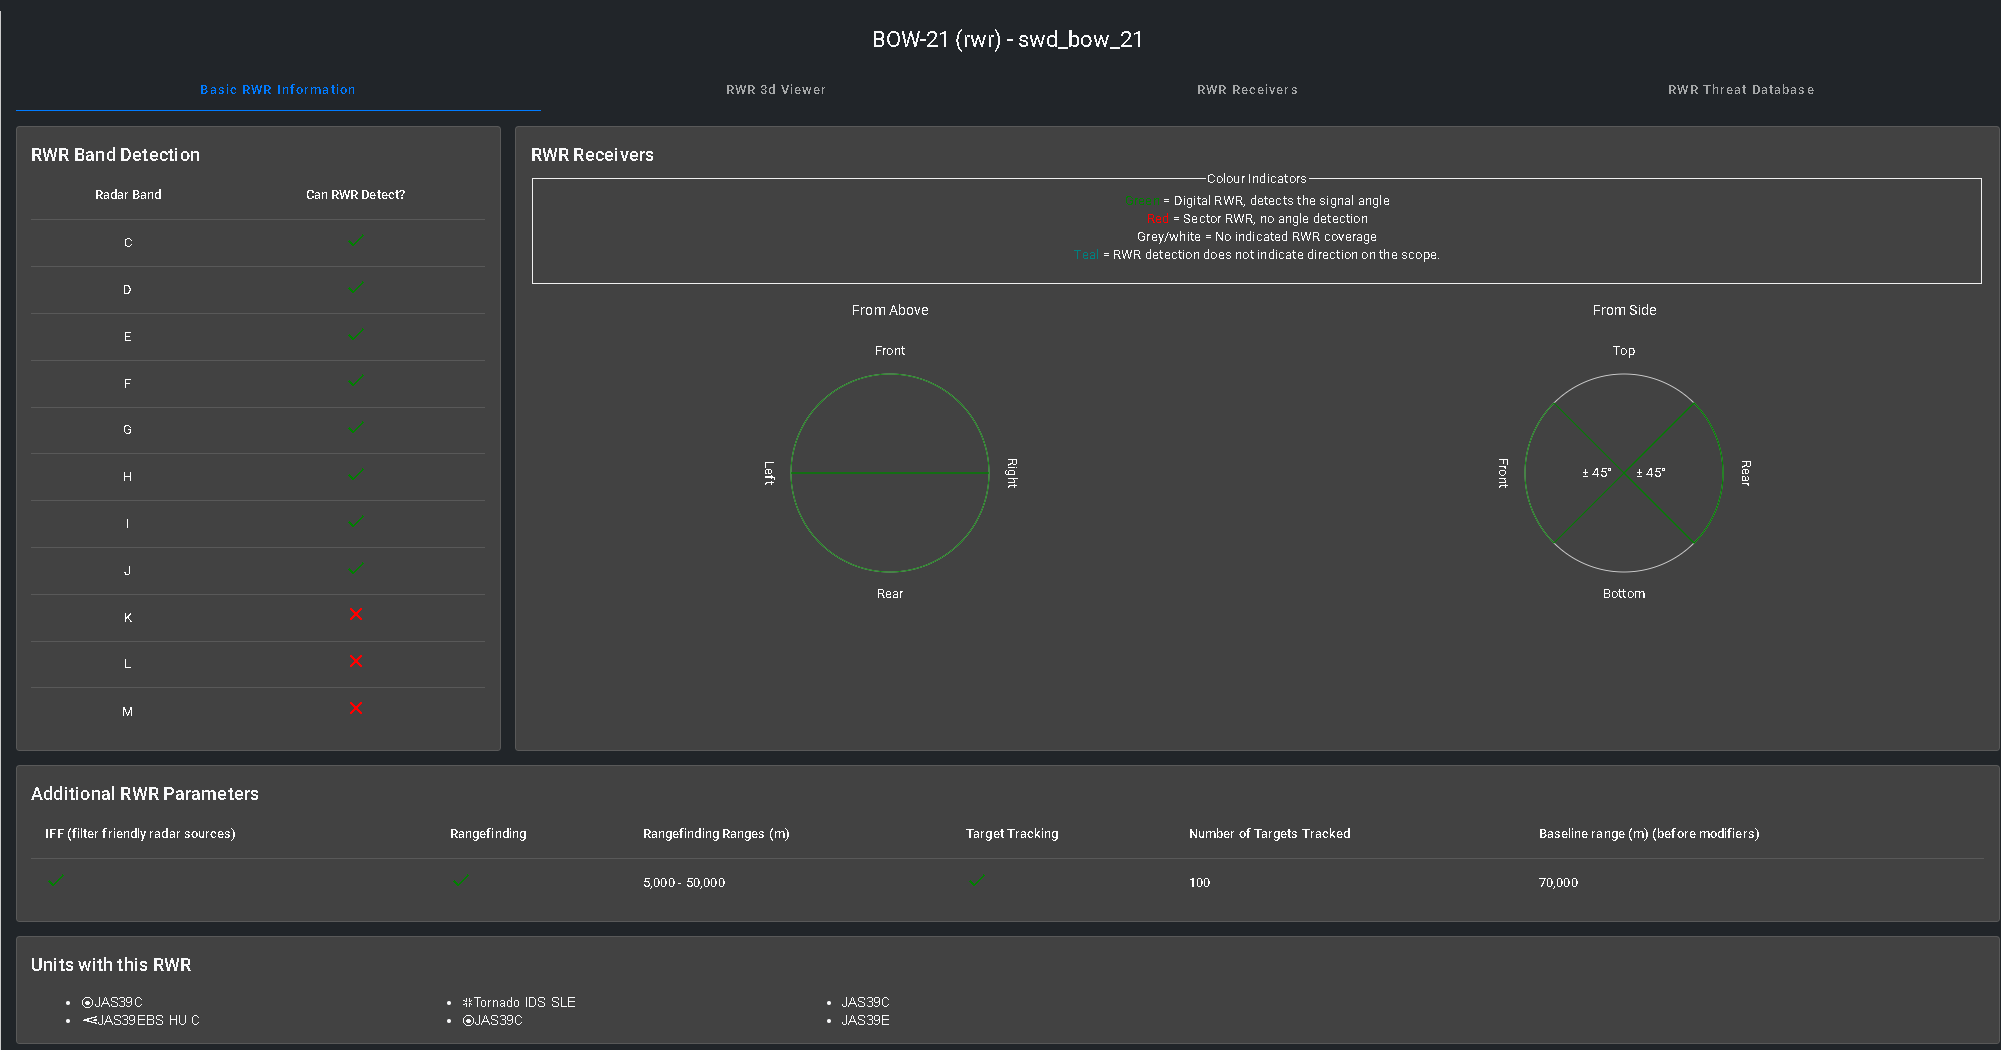Select the checkmark for band J
Viewport: 2001px width, 1050px height.
(356, 569)
